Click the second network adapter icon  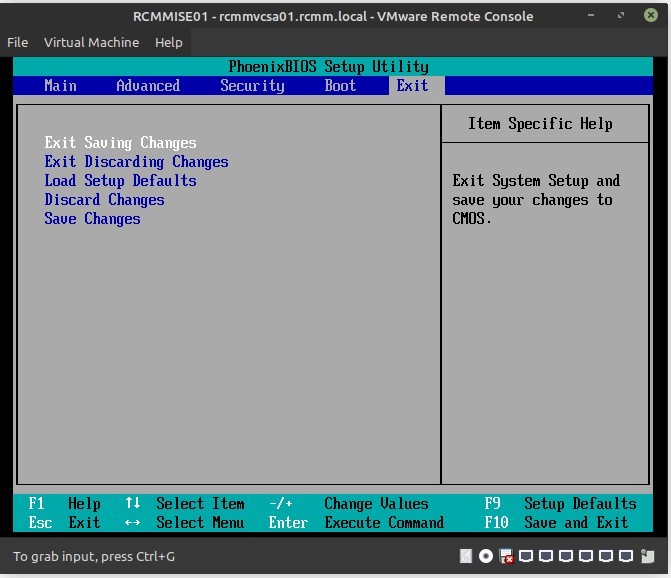(x=546, y=556)
